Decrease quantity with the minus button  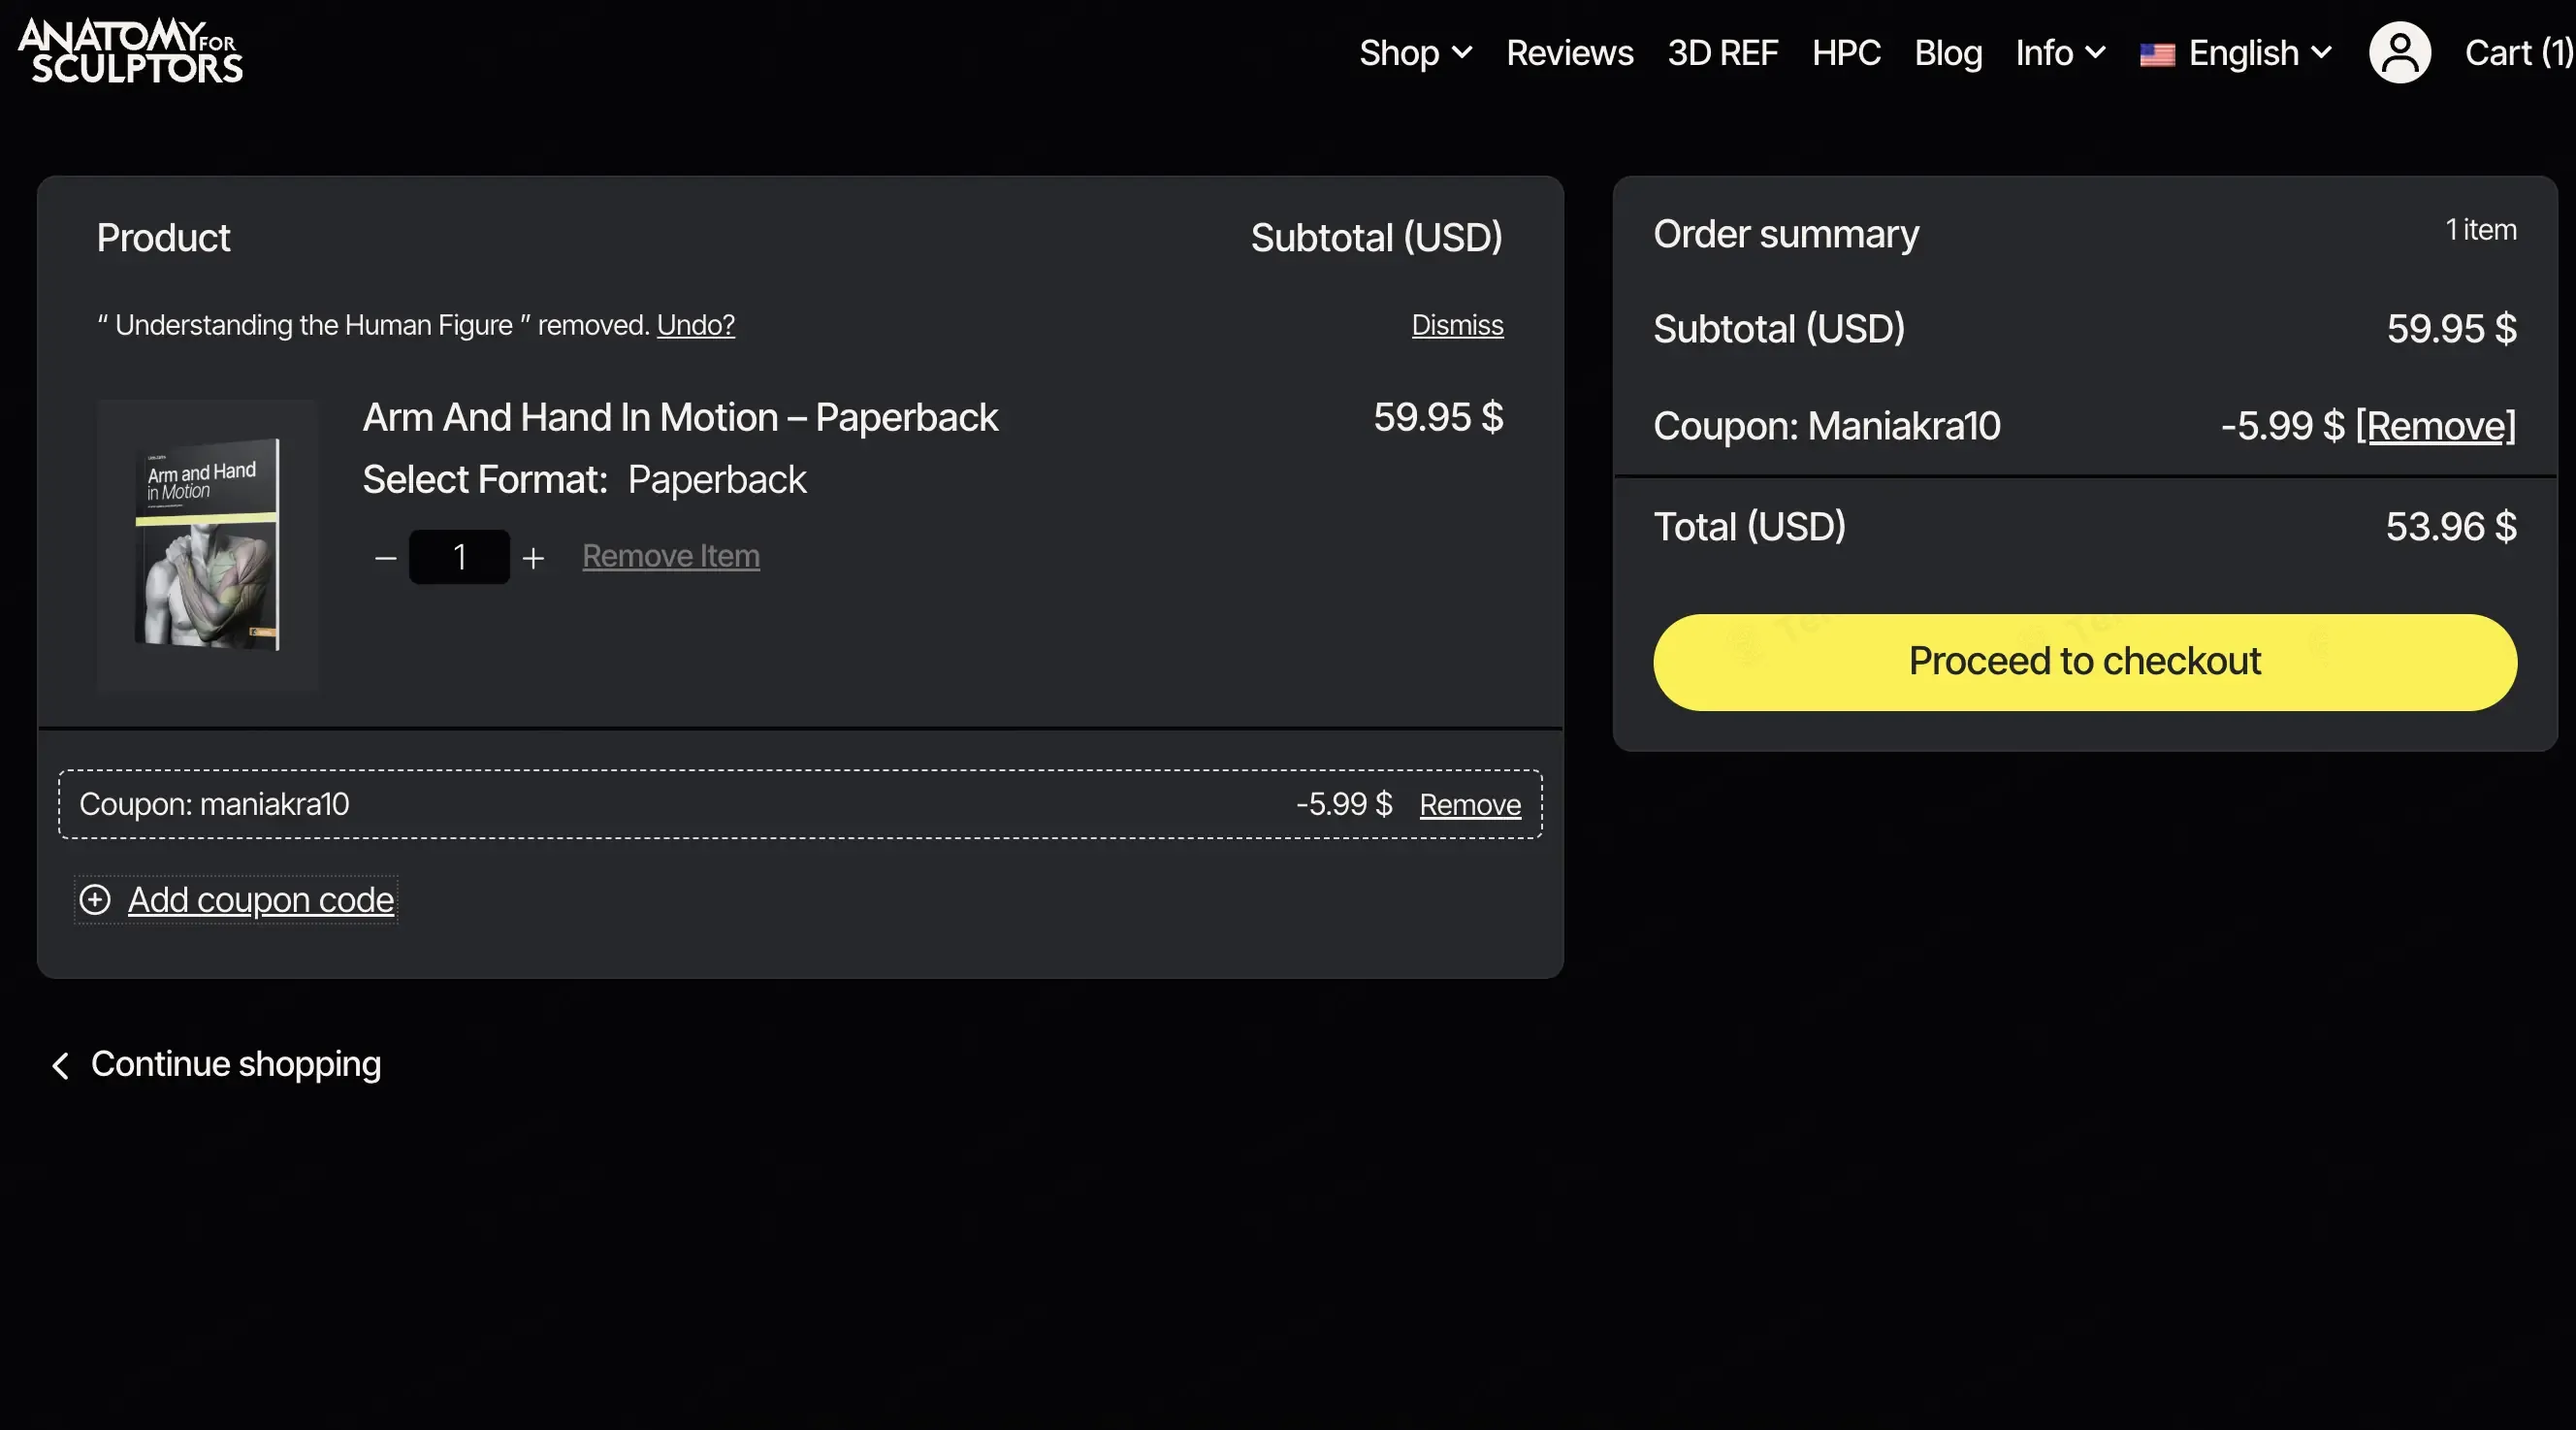[385, 558]
